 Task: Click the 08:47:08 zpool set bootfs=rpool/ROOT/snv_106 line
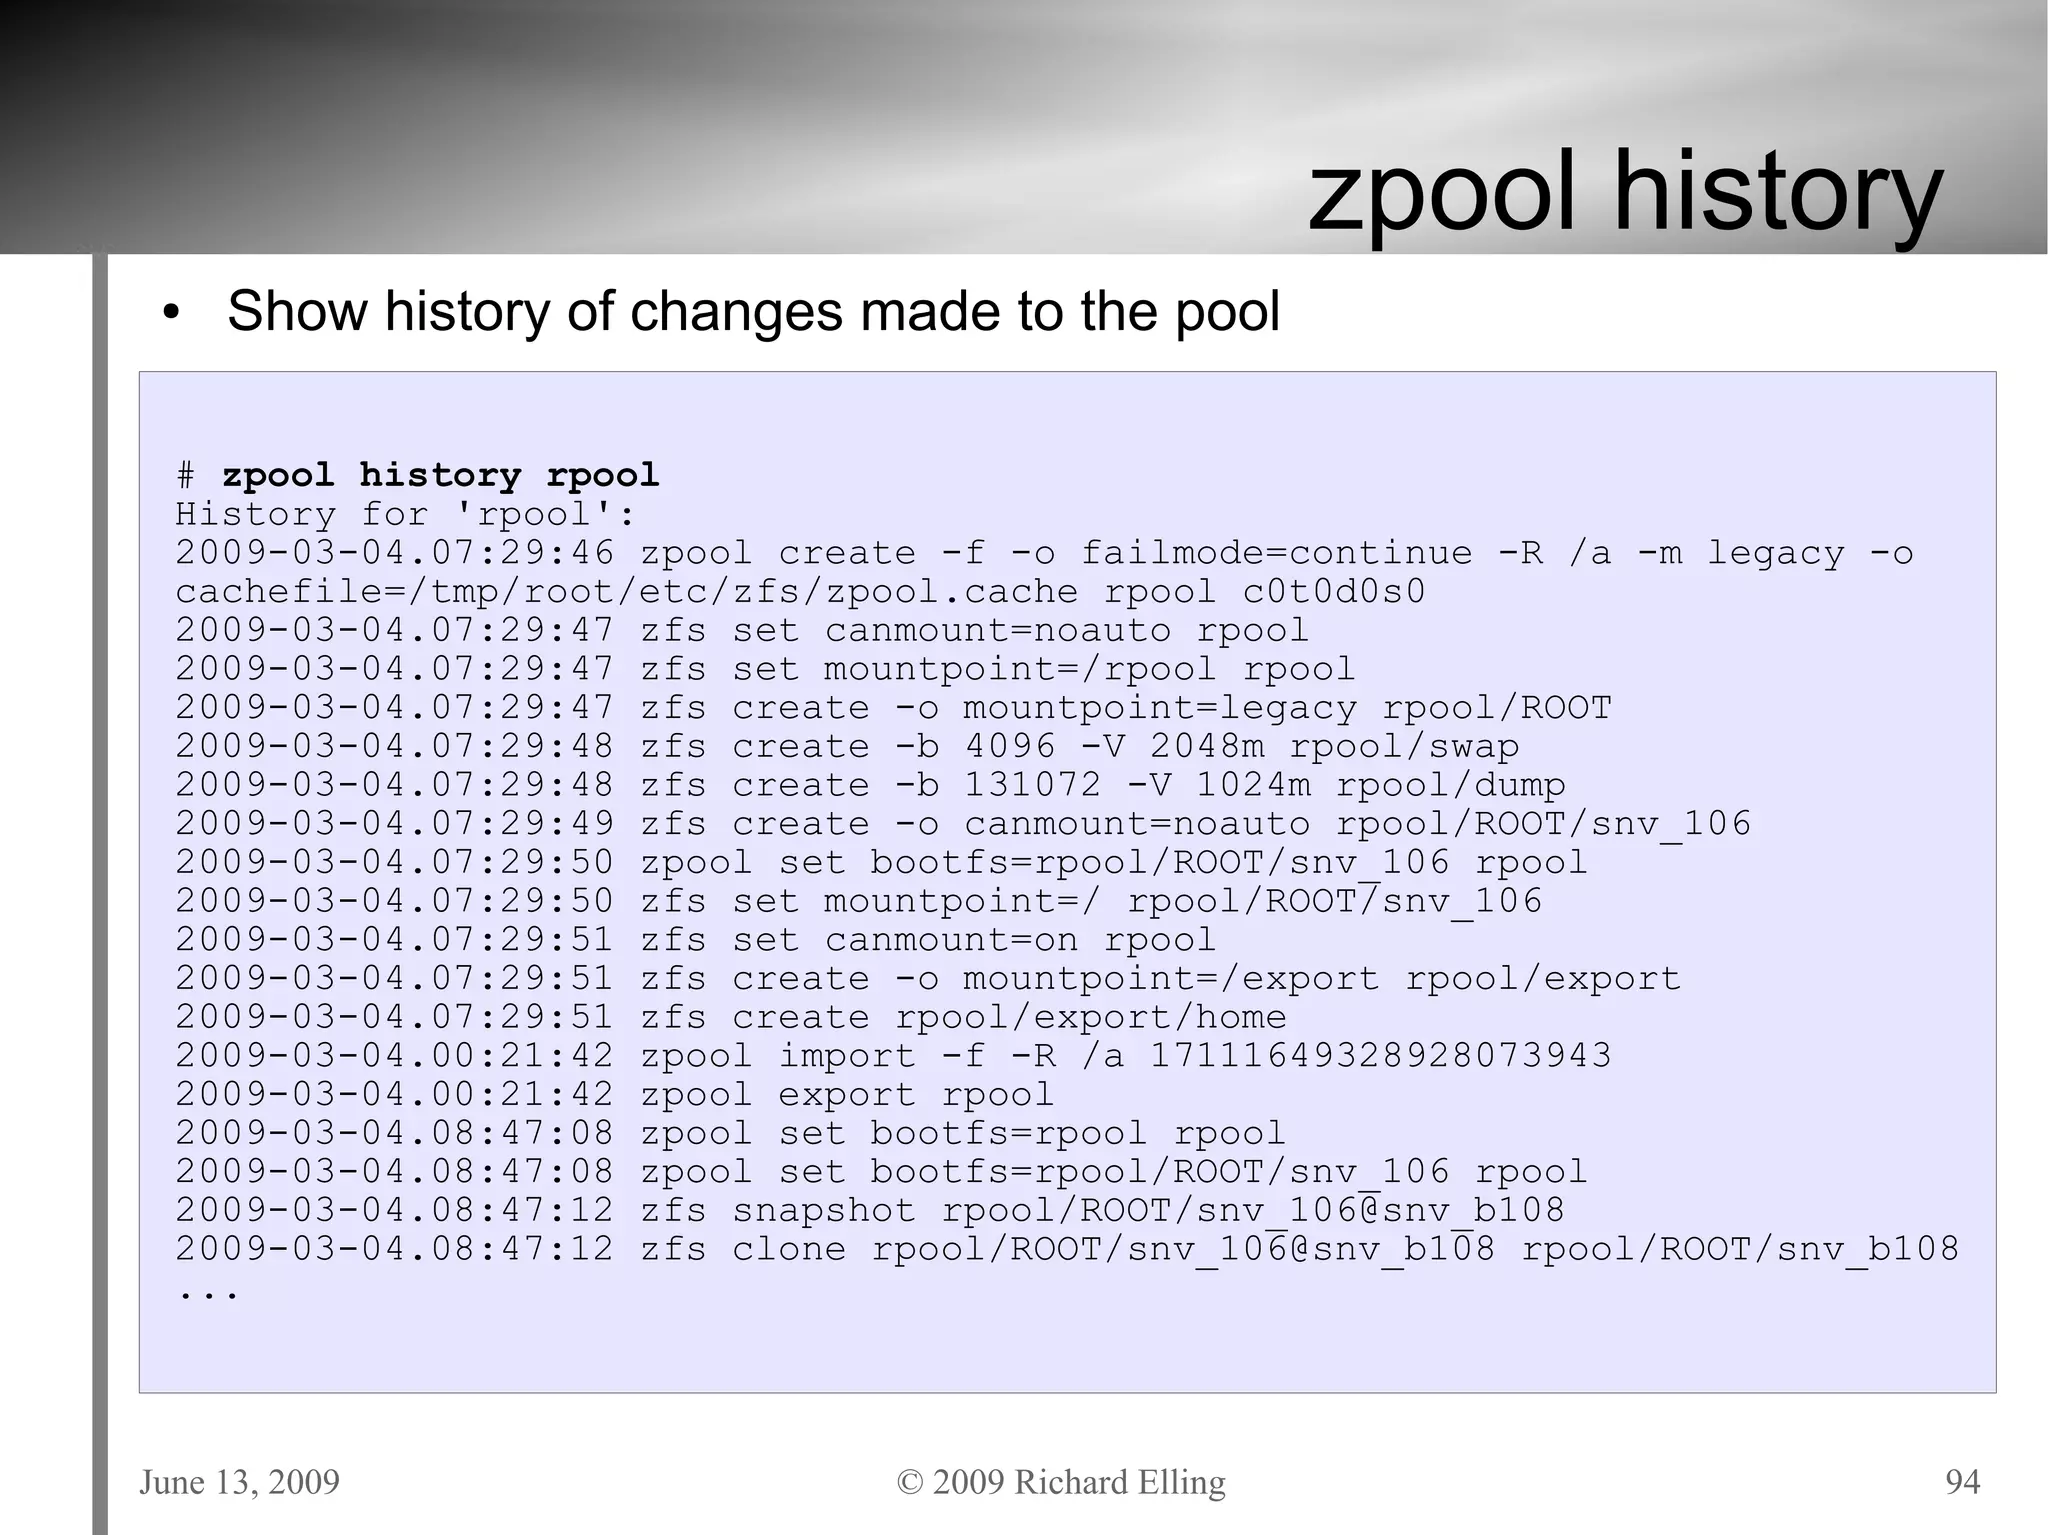point(881,1172)
